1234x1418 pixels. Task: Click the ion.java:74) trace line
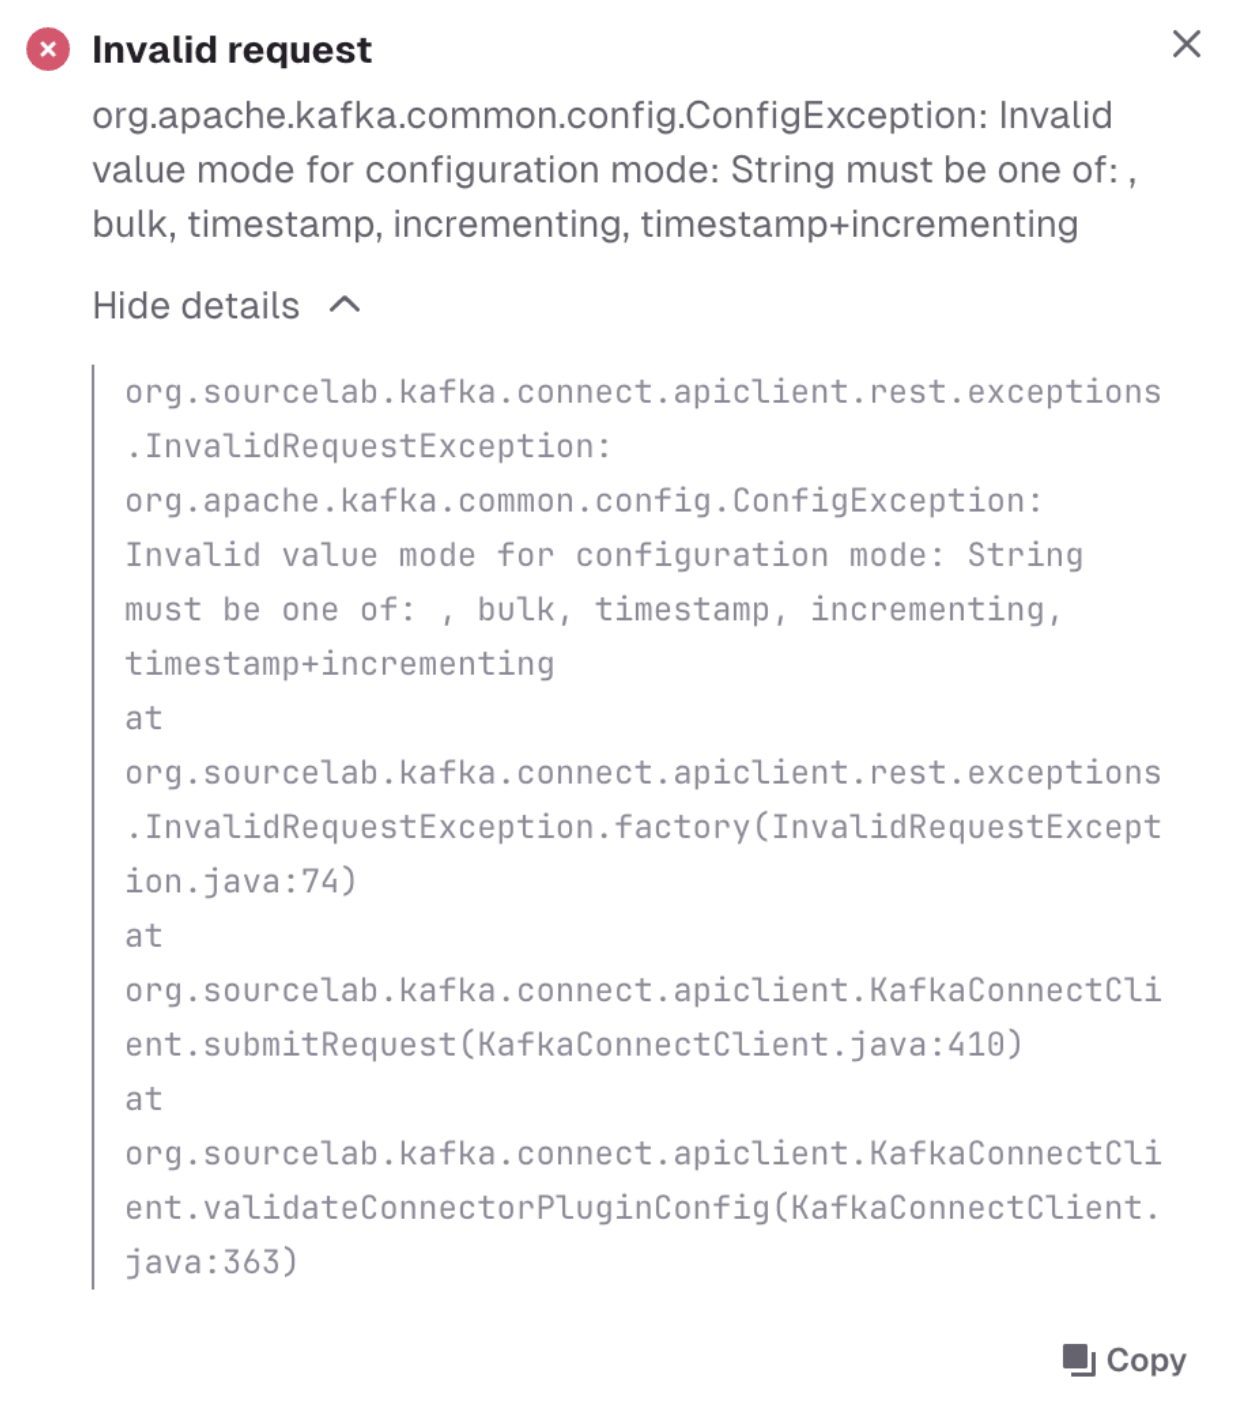[240, 881]
